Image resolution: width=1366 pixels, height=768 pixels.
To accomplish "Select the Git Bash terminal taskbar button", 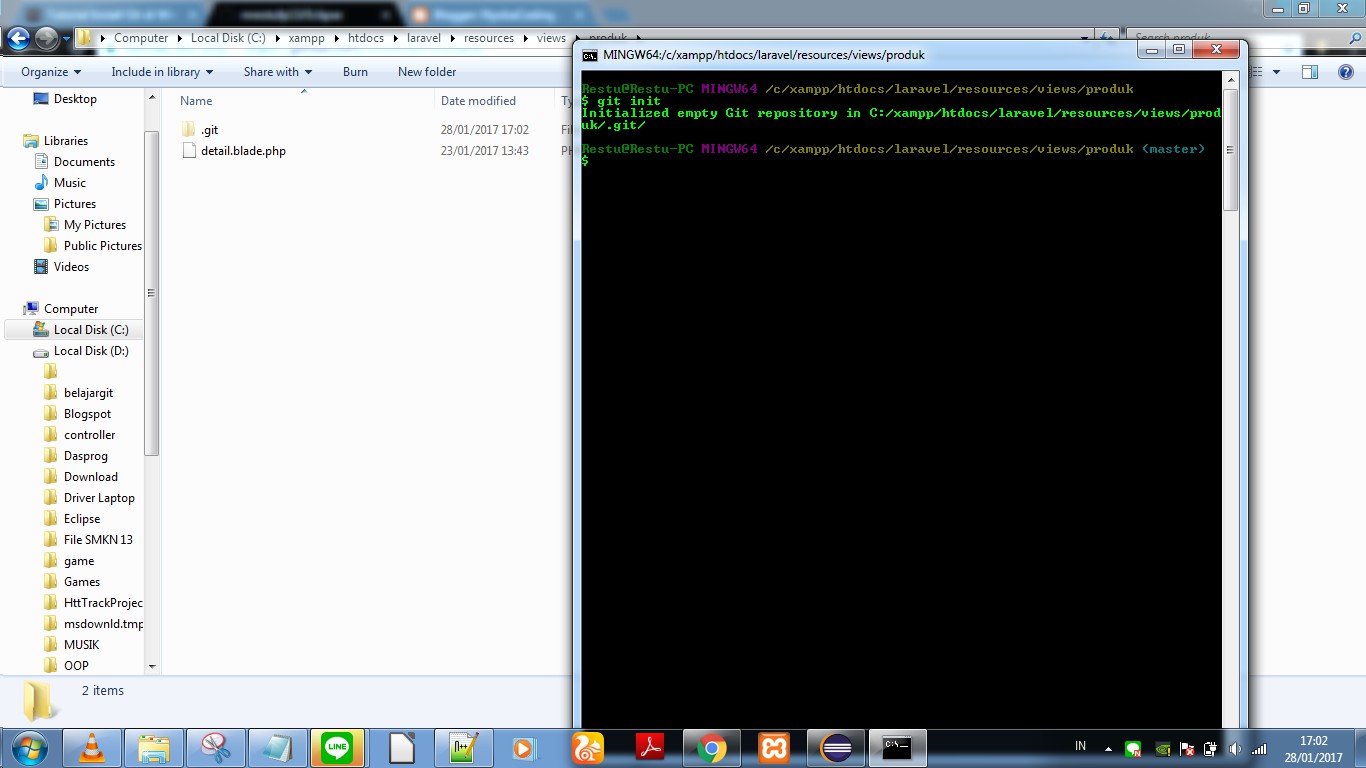I will (x=898, y=748).
